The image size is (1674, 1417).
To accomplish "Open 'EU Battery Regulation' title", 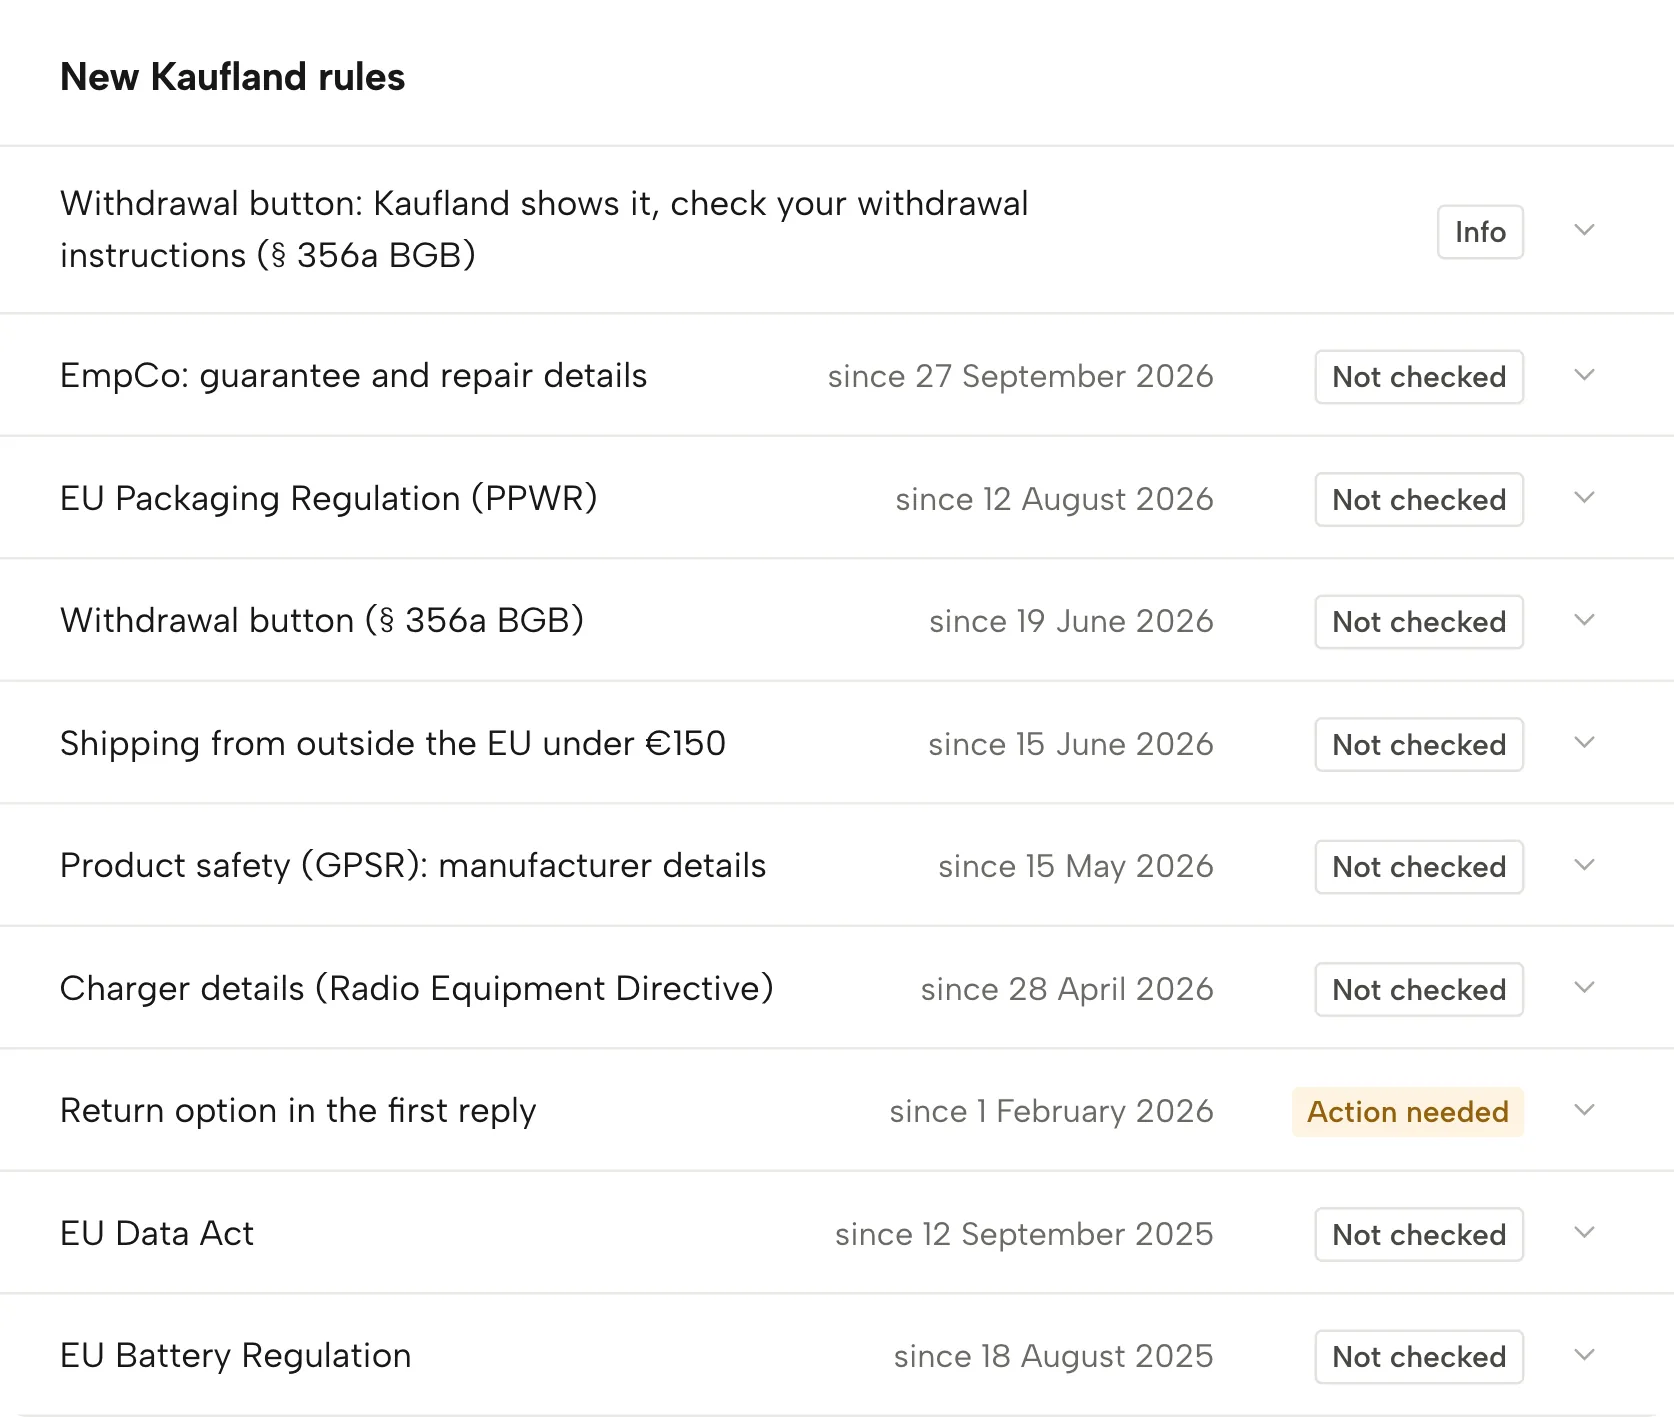I will click(x=236, y=1356).
